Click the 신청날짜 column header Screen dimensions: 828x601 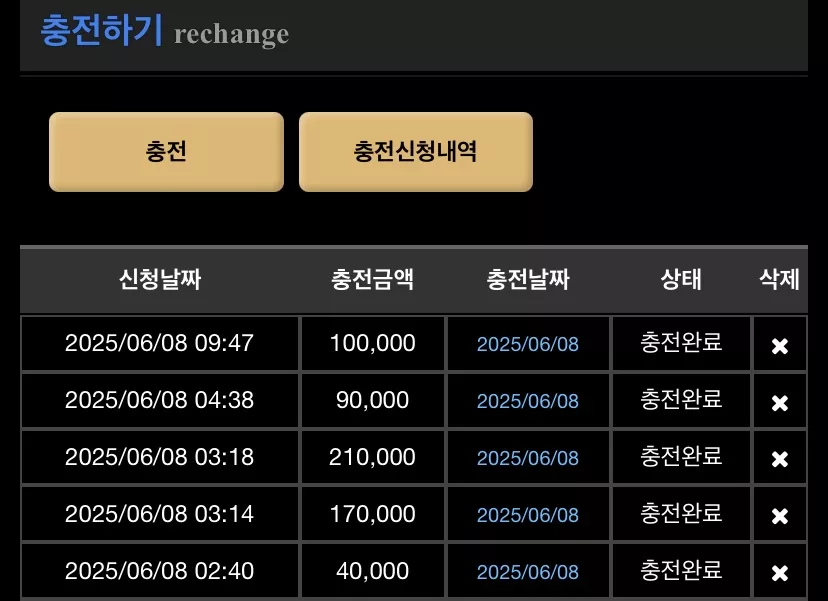pyautogui.click(x=160, y=279)
